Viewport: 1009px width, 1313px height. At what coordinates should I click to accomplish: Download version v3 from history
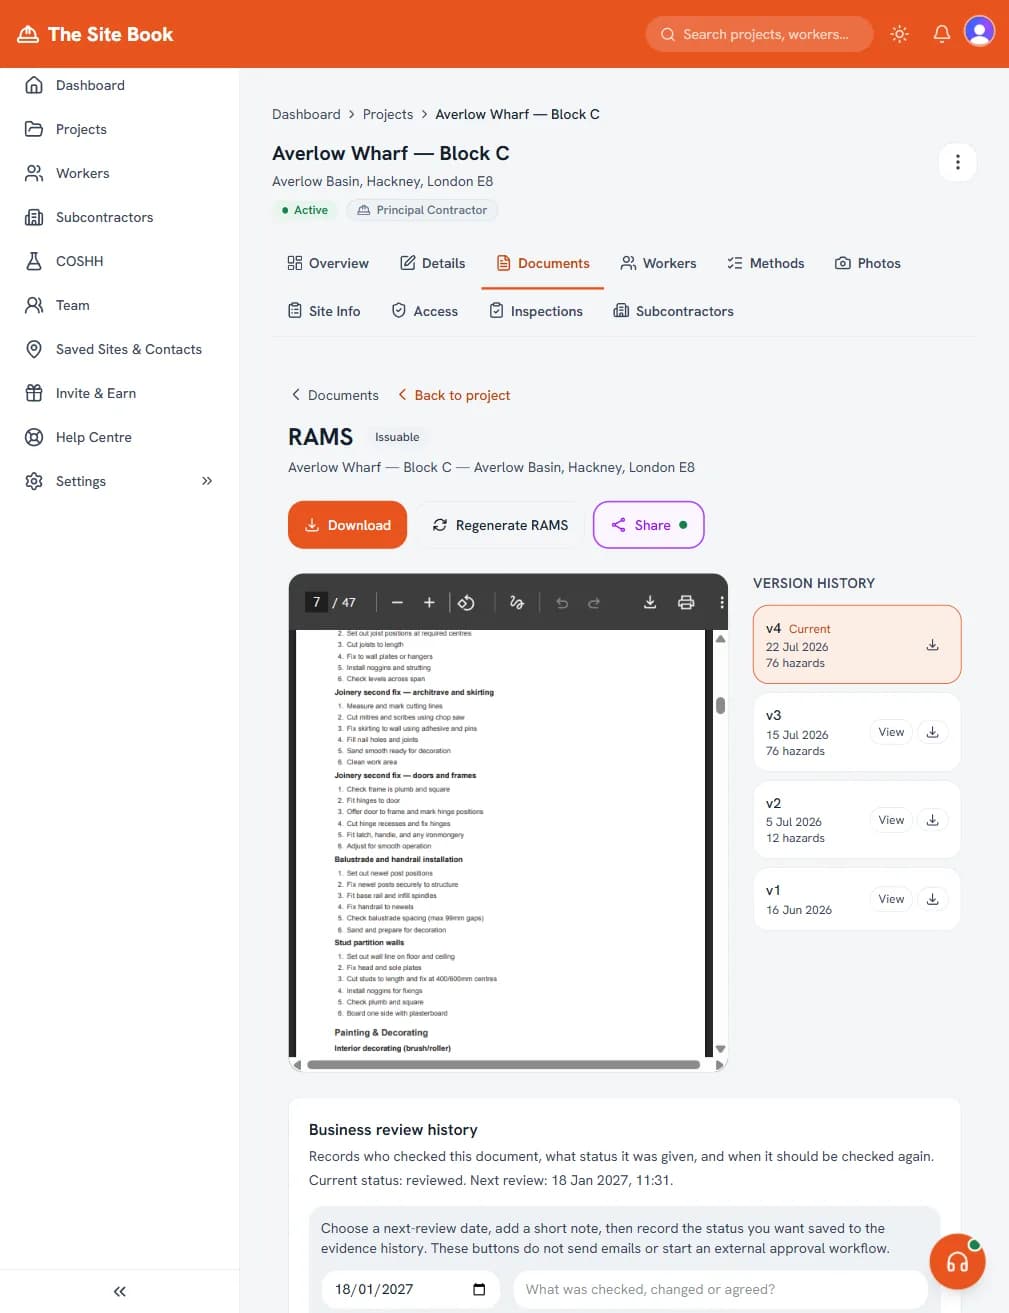(x=932, y=732)
